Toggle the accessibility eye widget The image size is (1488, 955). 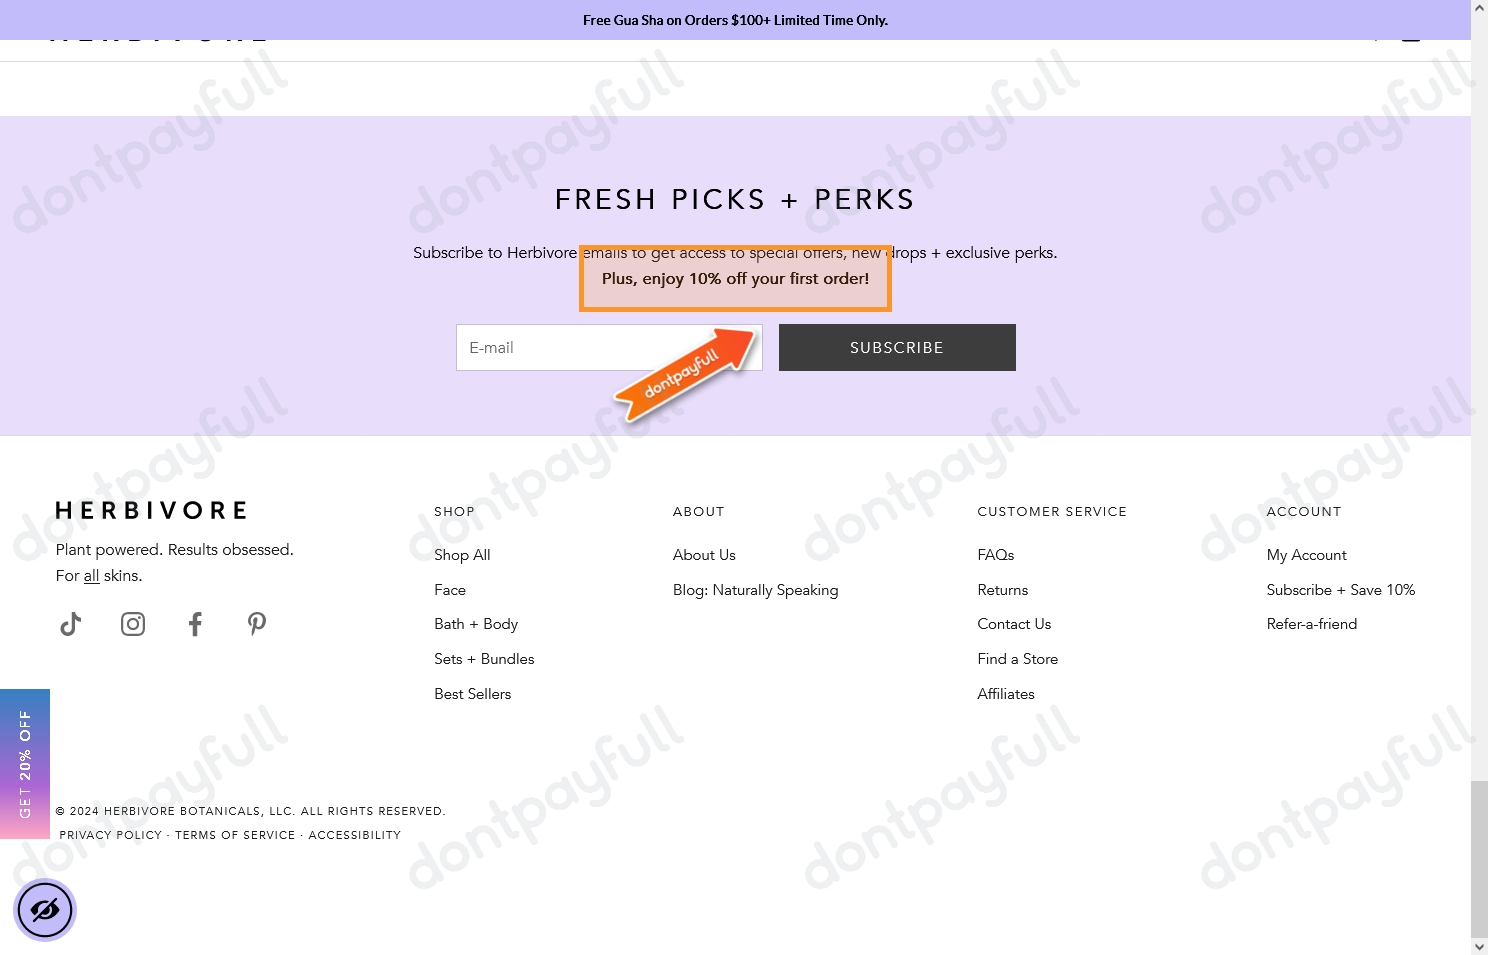(45, 910)
